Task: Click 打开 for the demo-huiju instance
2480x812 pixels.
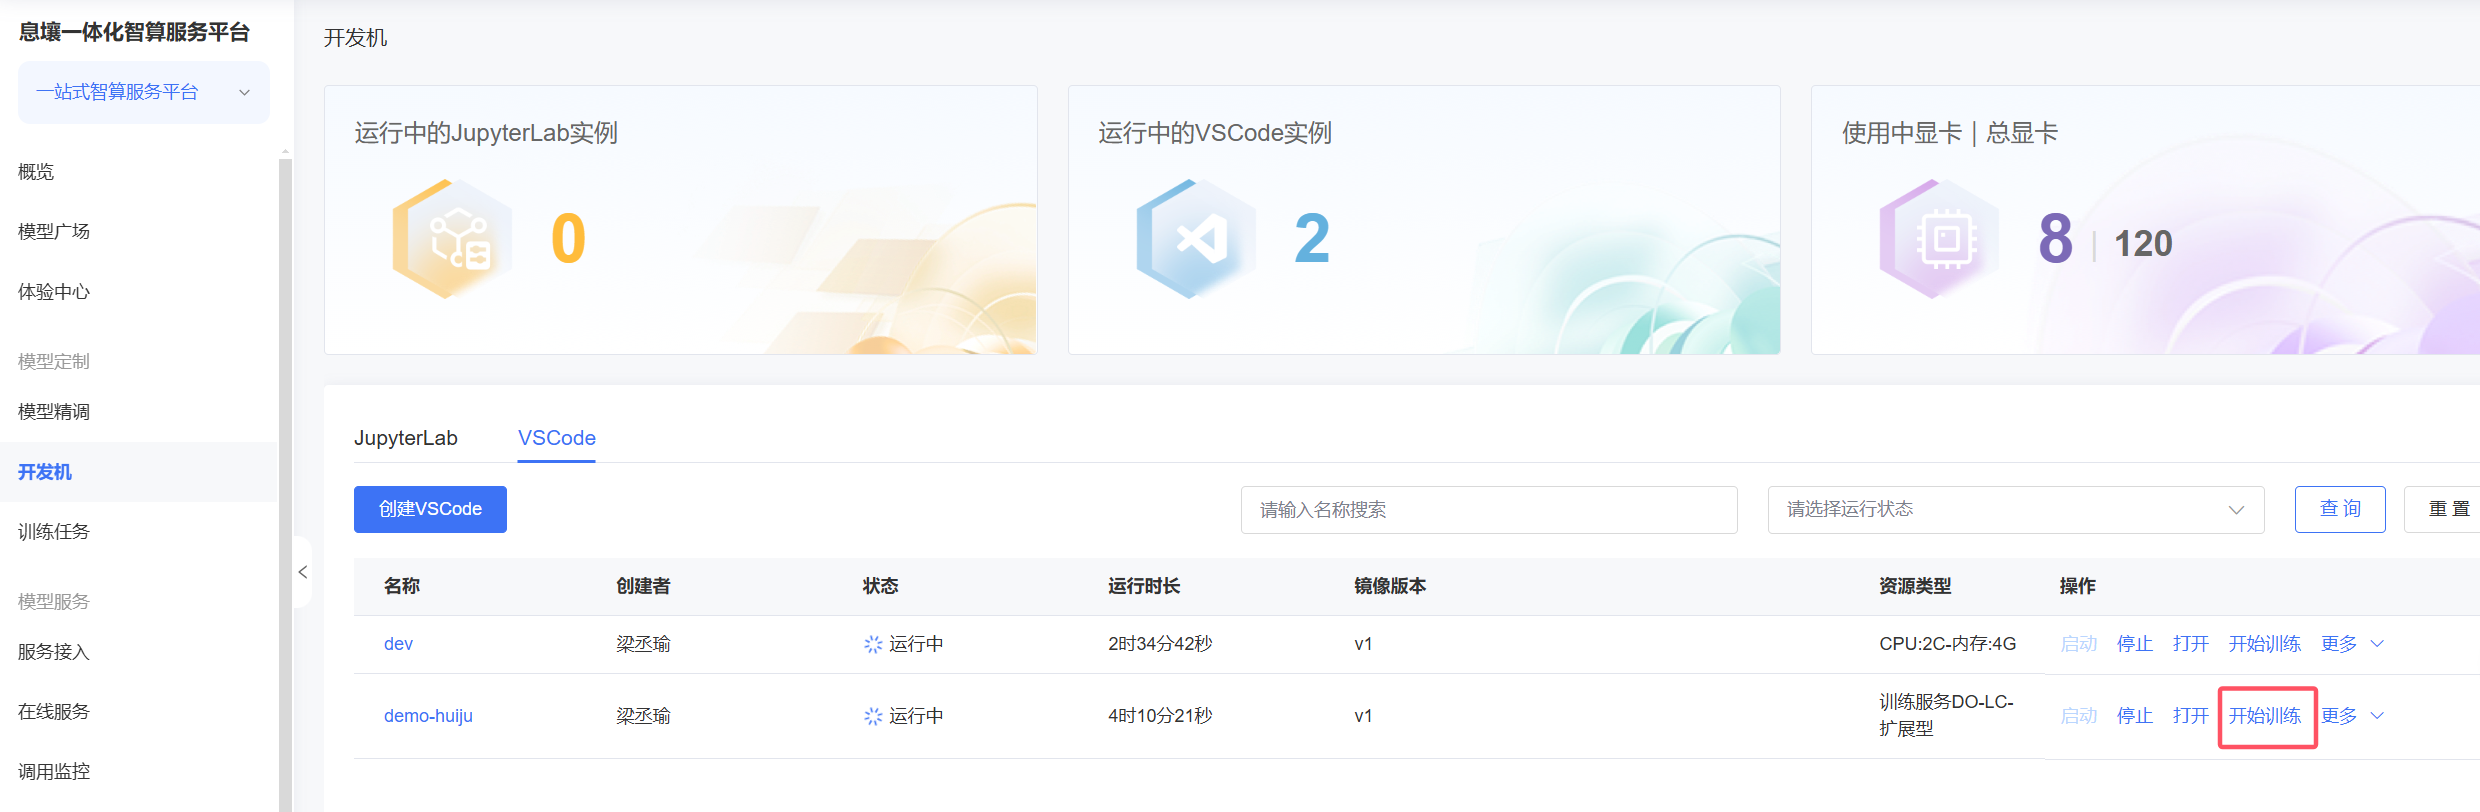Action: pos(2191,716)
